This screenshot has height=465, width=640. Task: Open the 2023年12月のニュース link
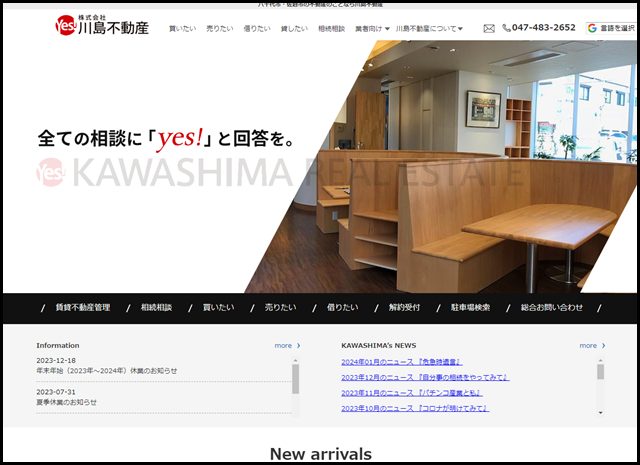pos(425,377)
